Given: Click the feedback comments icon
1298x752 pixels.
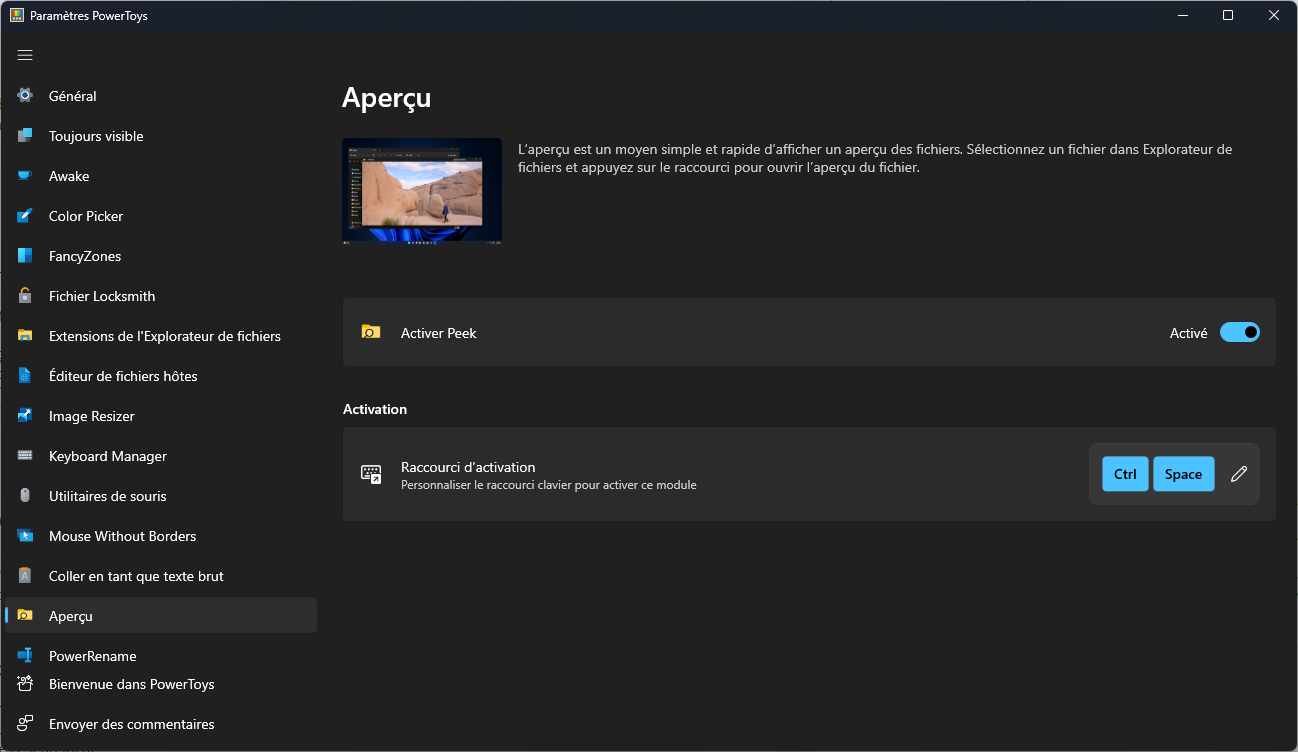Looking at the screenshot, I should tap(25, 724).
